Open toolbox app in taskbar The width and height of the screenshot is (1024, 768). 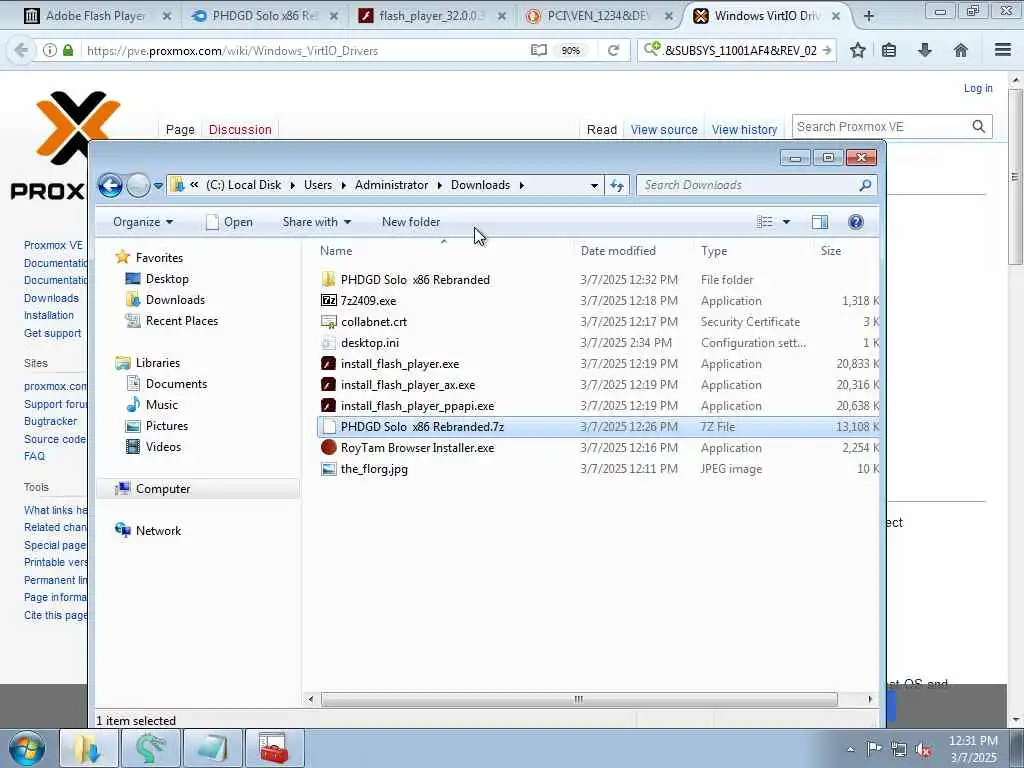[275, 748]
